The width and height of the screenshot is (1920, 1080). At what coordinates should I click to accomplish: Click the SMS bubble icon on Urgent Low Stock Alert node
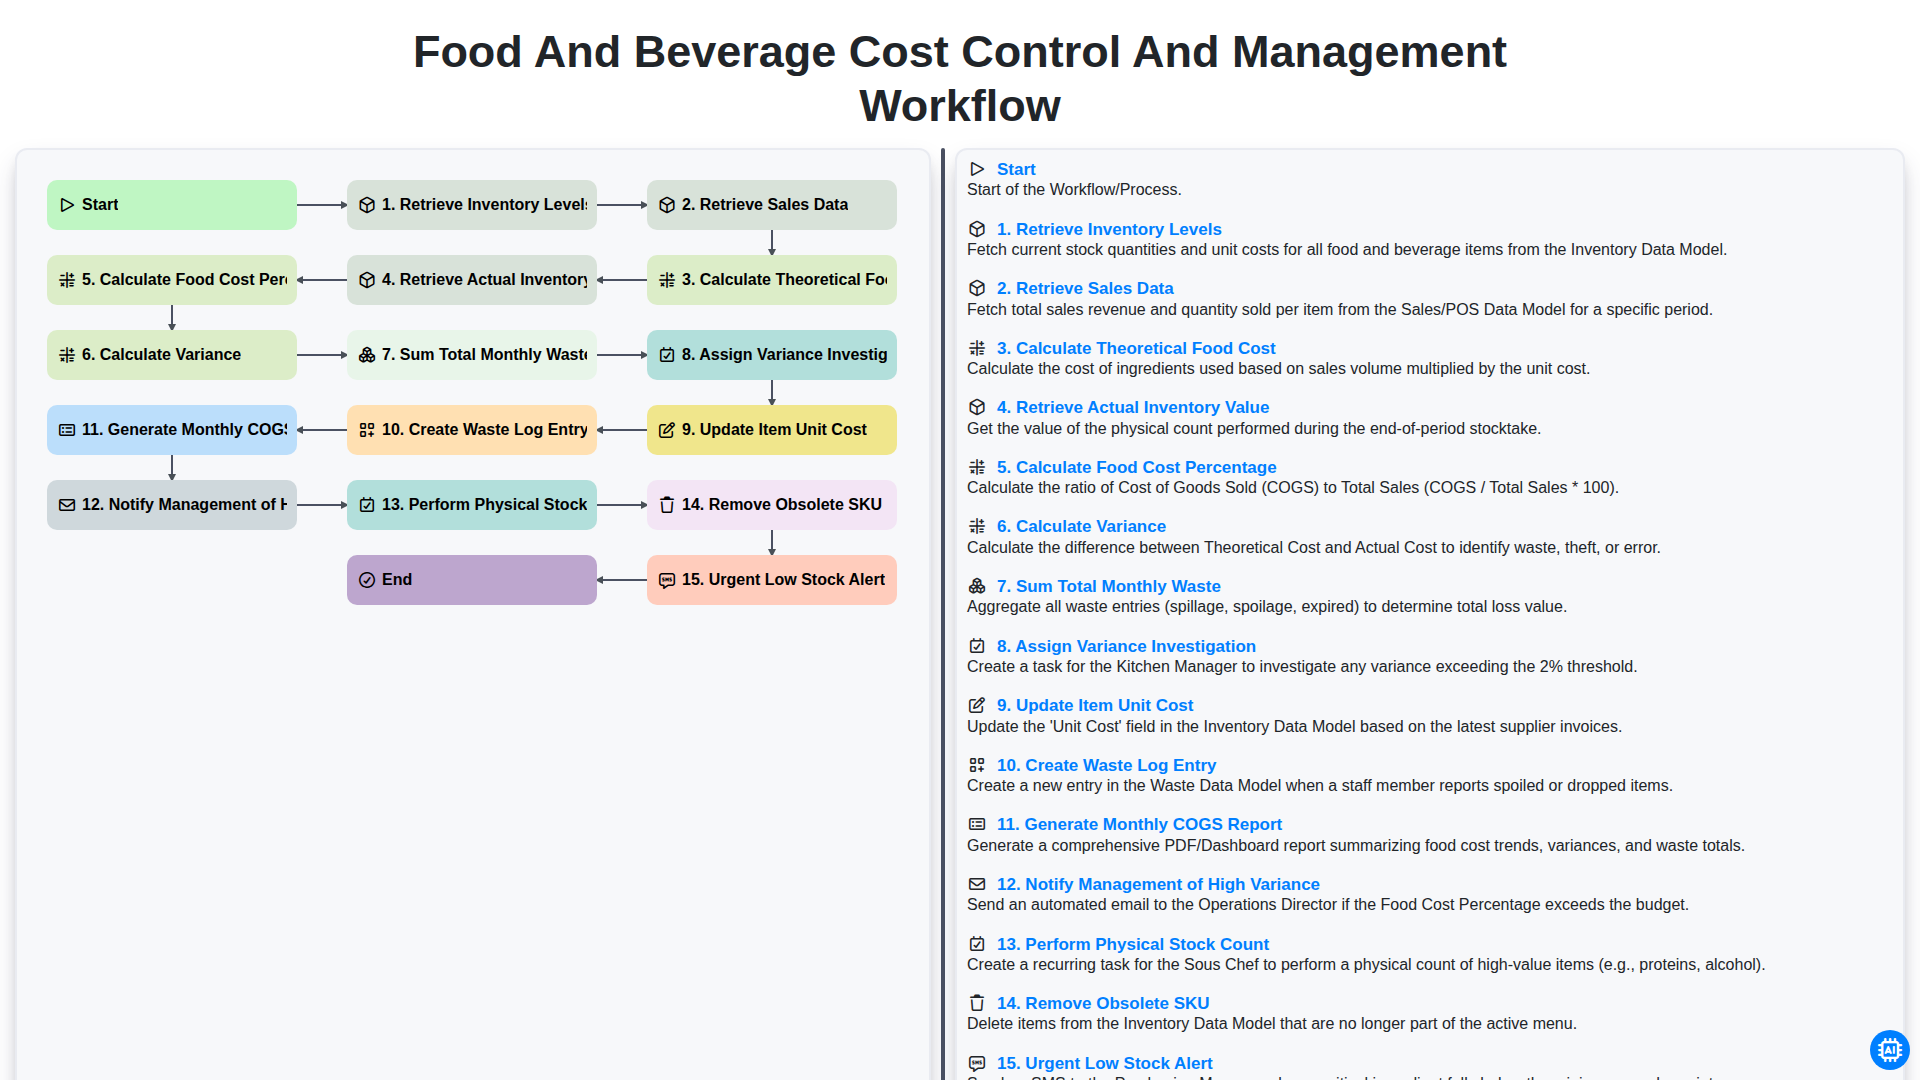(667, 580)
